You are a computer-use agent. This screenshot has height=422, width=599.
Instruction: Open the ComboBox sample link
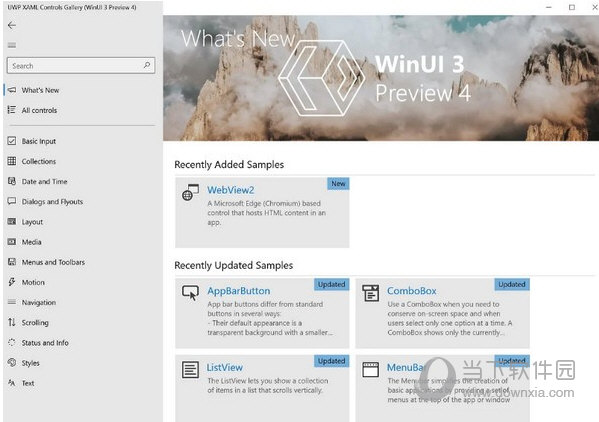click(412, 291)
